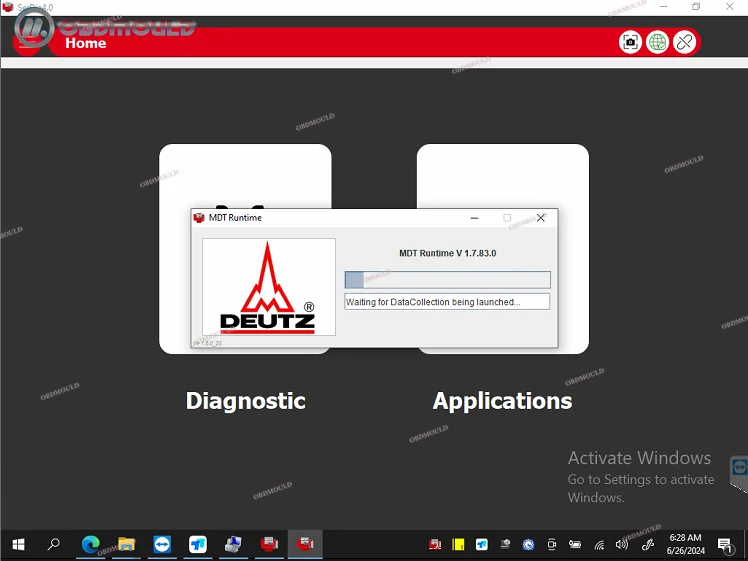Screen dimensions: 748x561
Task: Click the battery status tray icon
Action: pos(575,544)
